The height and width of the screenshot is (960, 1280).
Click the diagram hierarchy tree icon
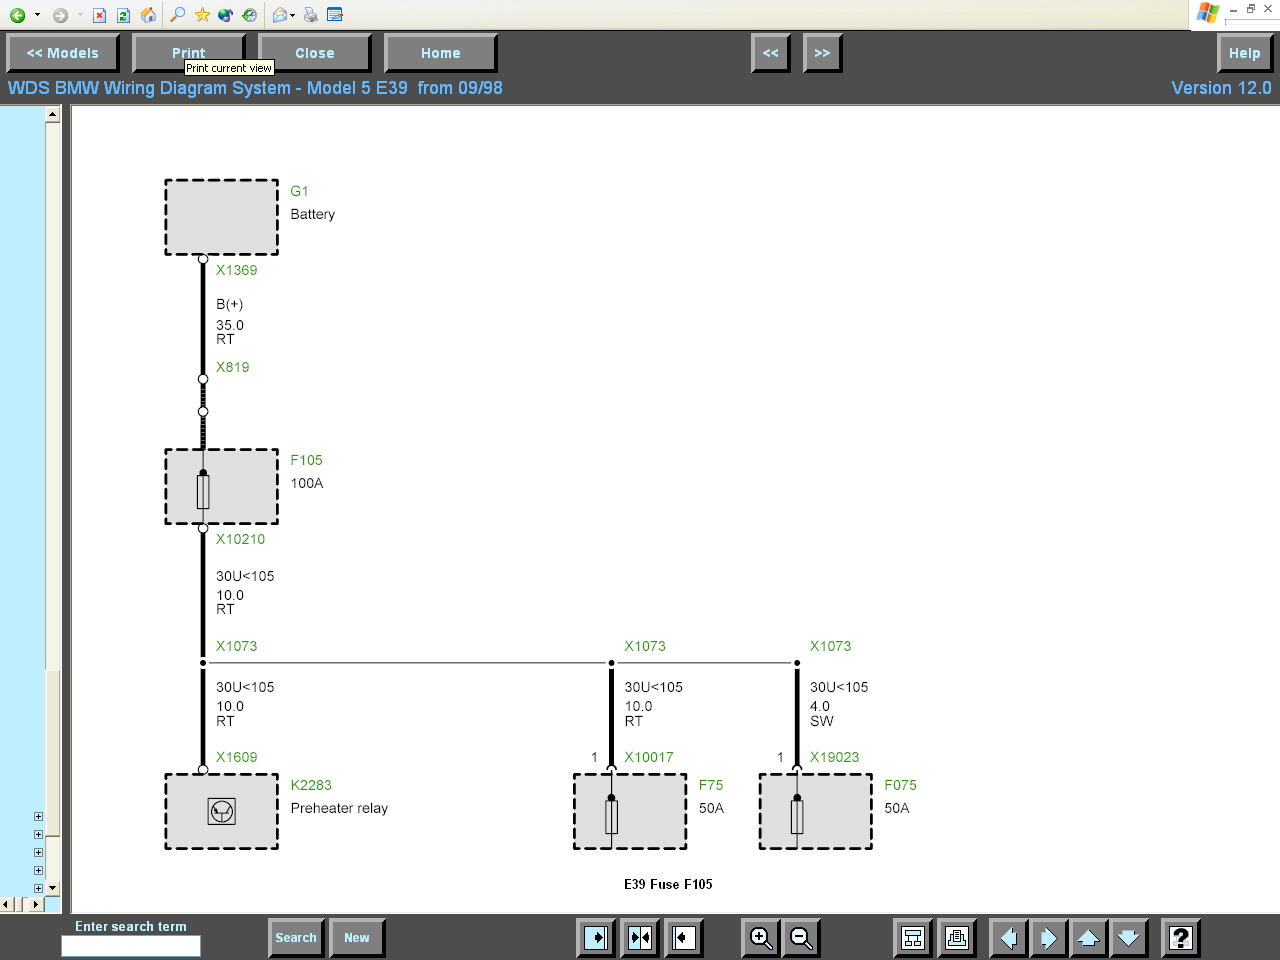[x=913, y=938]
